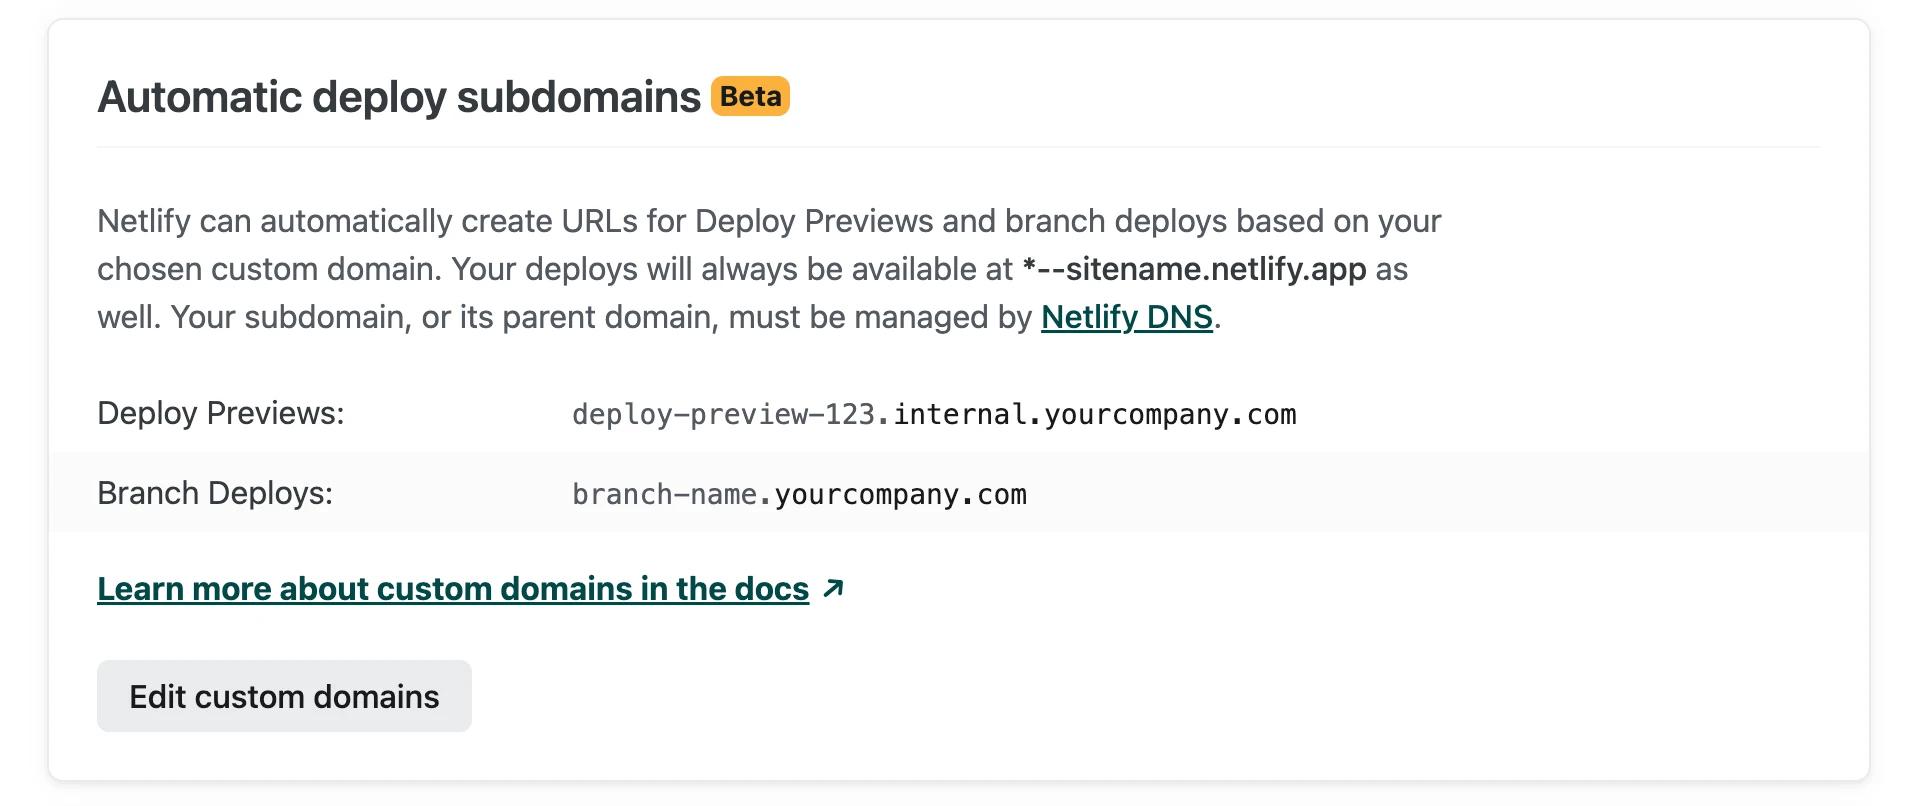Image resolution: width=1918 pixels, height=806 pixels.
Task: Click the Deploy Previews: label
Action: [x=220, y=413]
